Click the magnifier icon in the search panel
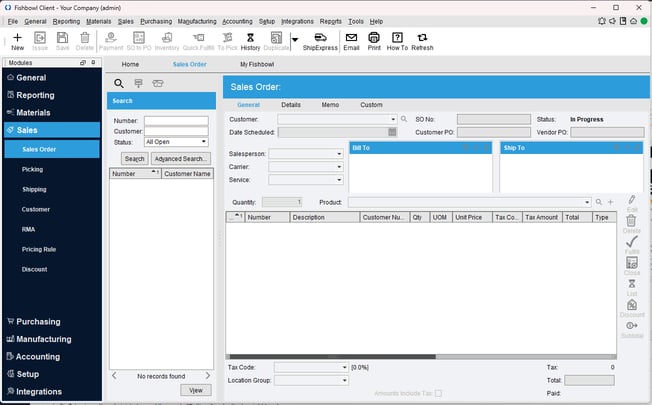The image size is (652, 405). [x=119, y=84]
